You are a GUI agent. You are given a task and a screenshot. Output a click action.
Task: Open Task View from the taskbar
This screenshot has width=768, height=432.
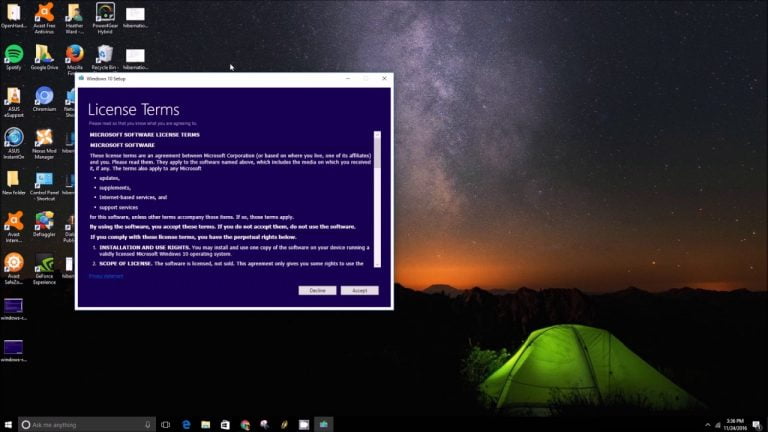coord(165,424)
